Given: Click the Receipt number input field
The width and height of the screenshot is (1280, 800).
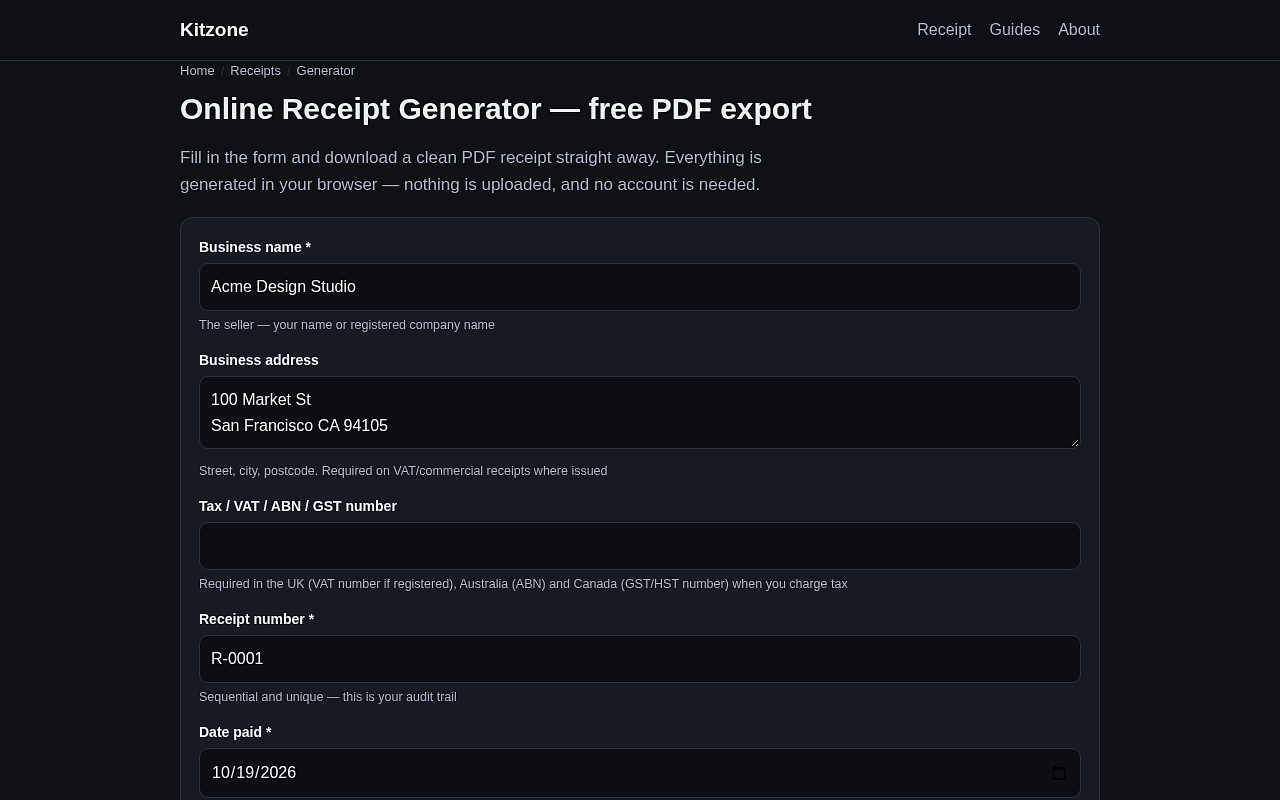Looking at the screenshot, I should [640, 659].
